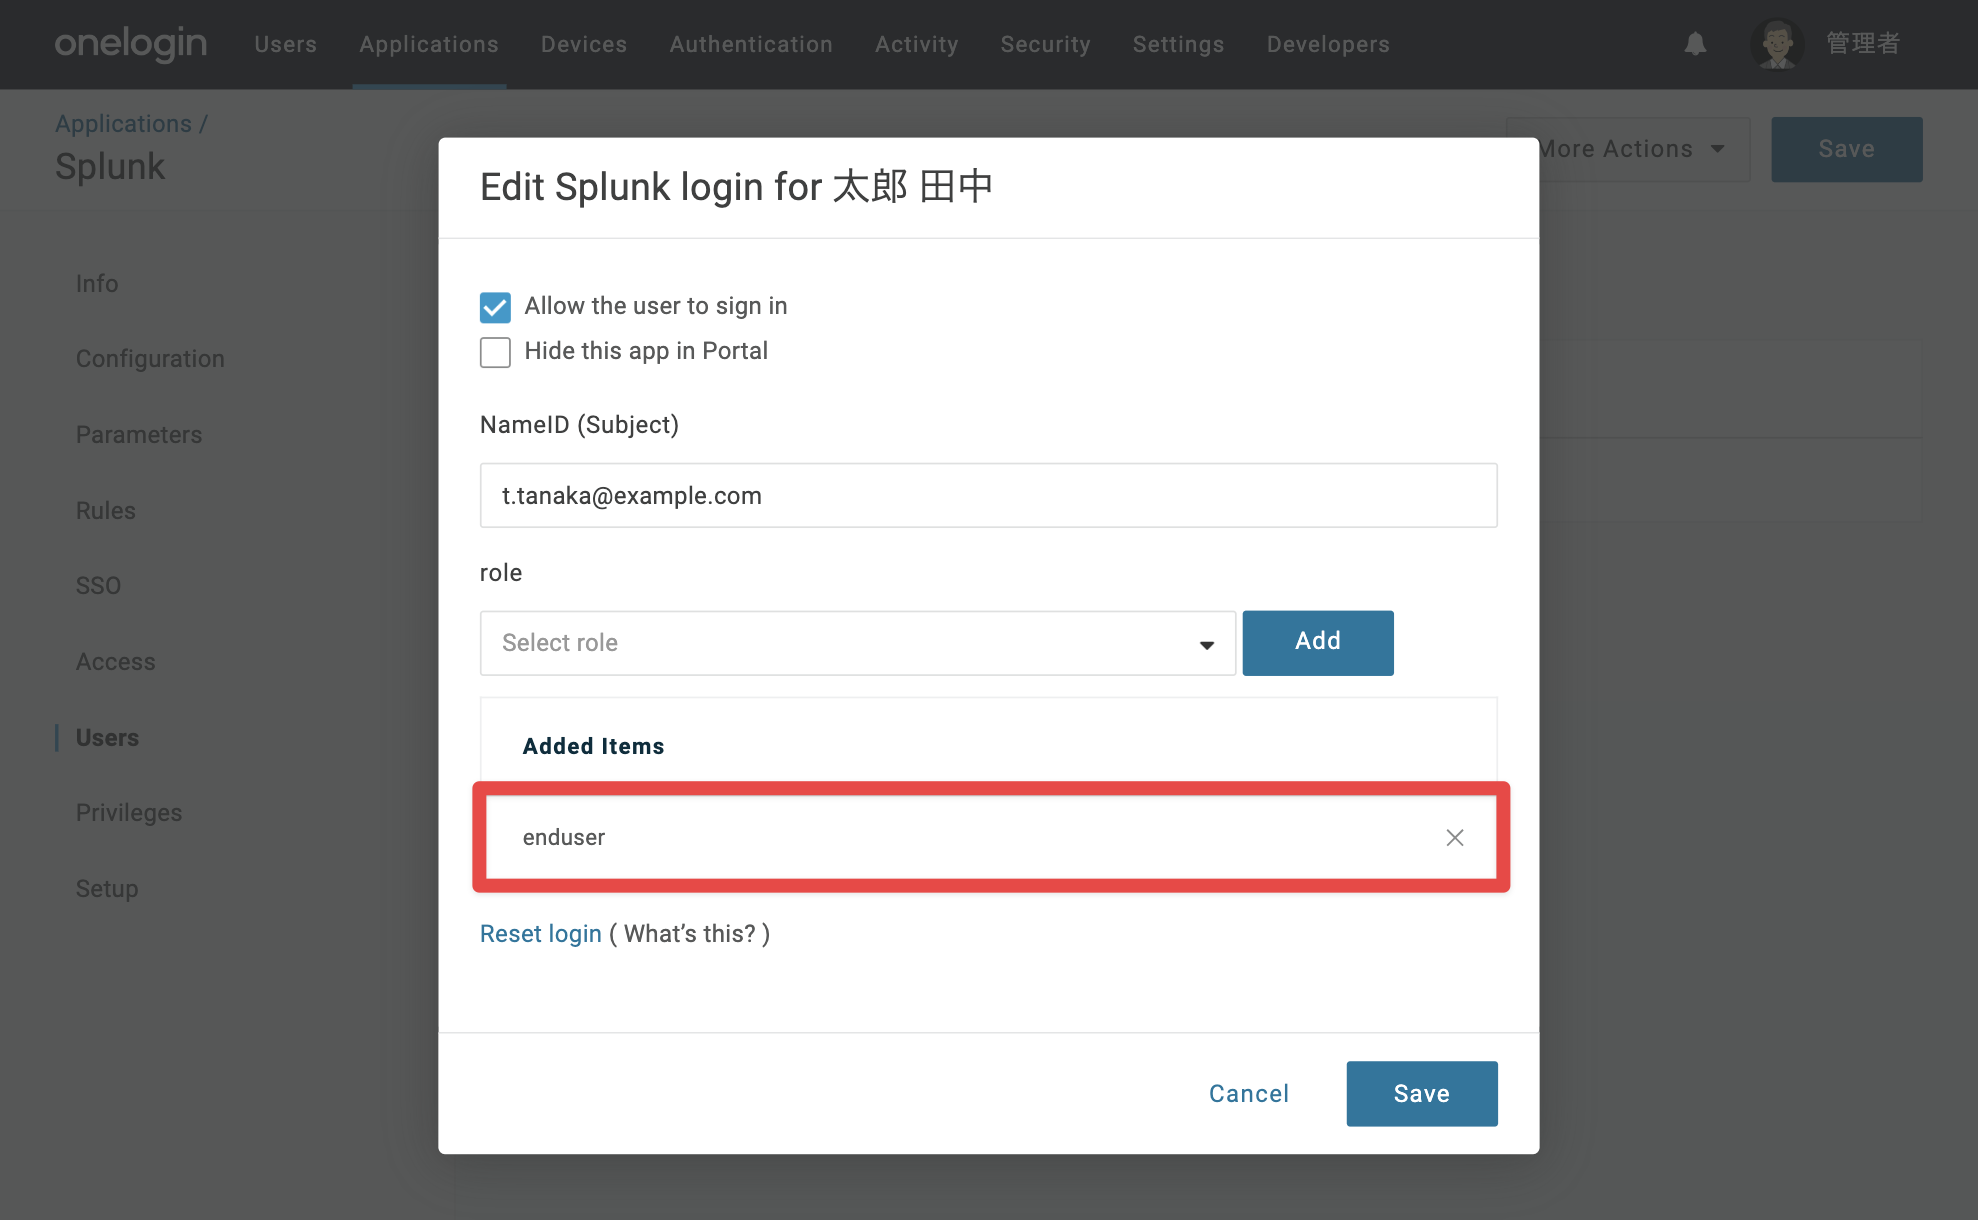Select the Parameters sidebar tab
The height and width of the screenshot is (1220, 1978).
[139, 435]
